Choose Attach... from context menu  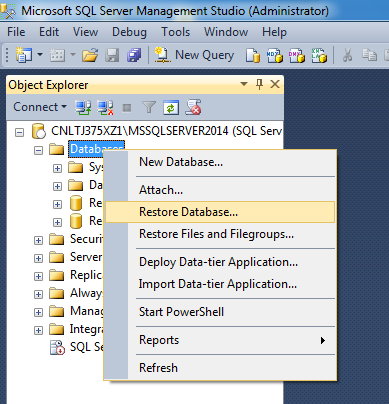[x=220, y=190]
